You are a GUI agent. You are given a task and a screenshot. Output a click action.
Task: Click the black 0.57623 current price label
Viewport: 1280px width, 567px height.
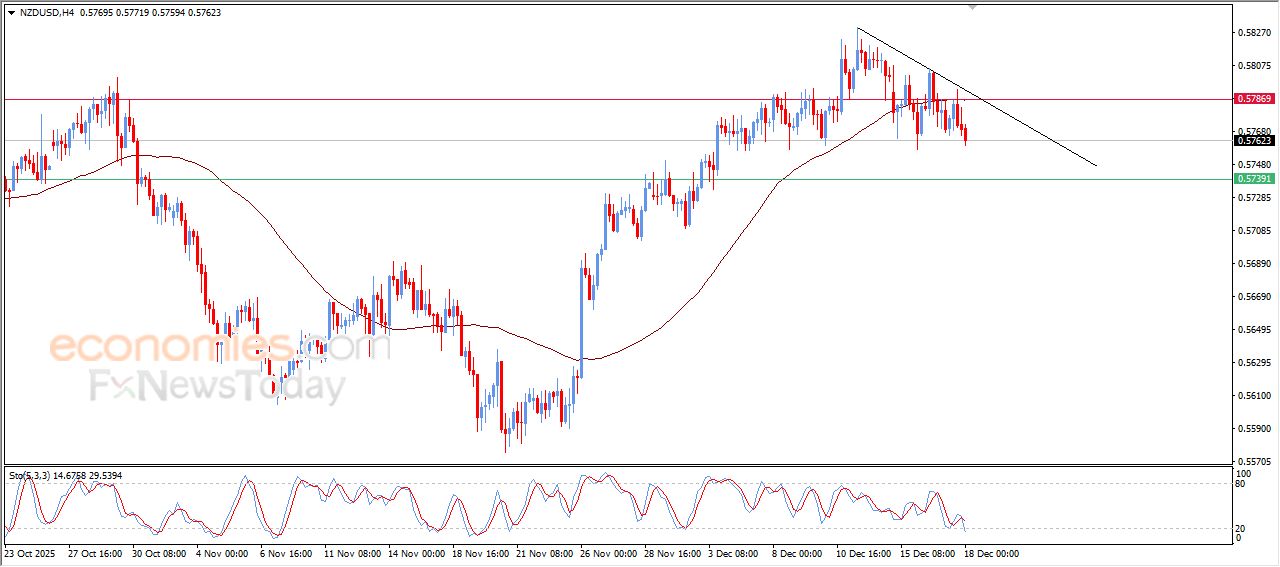[1254, 141]
